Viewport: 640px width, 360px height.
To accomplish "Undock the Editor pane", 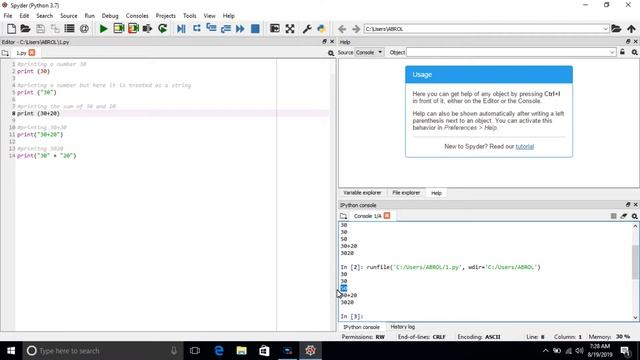I will click(x=324, y=42).
